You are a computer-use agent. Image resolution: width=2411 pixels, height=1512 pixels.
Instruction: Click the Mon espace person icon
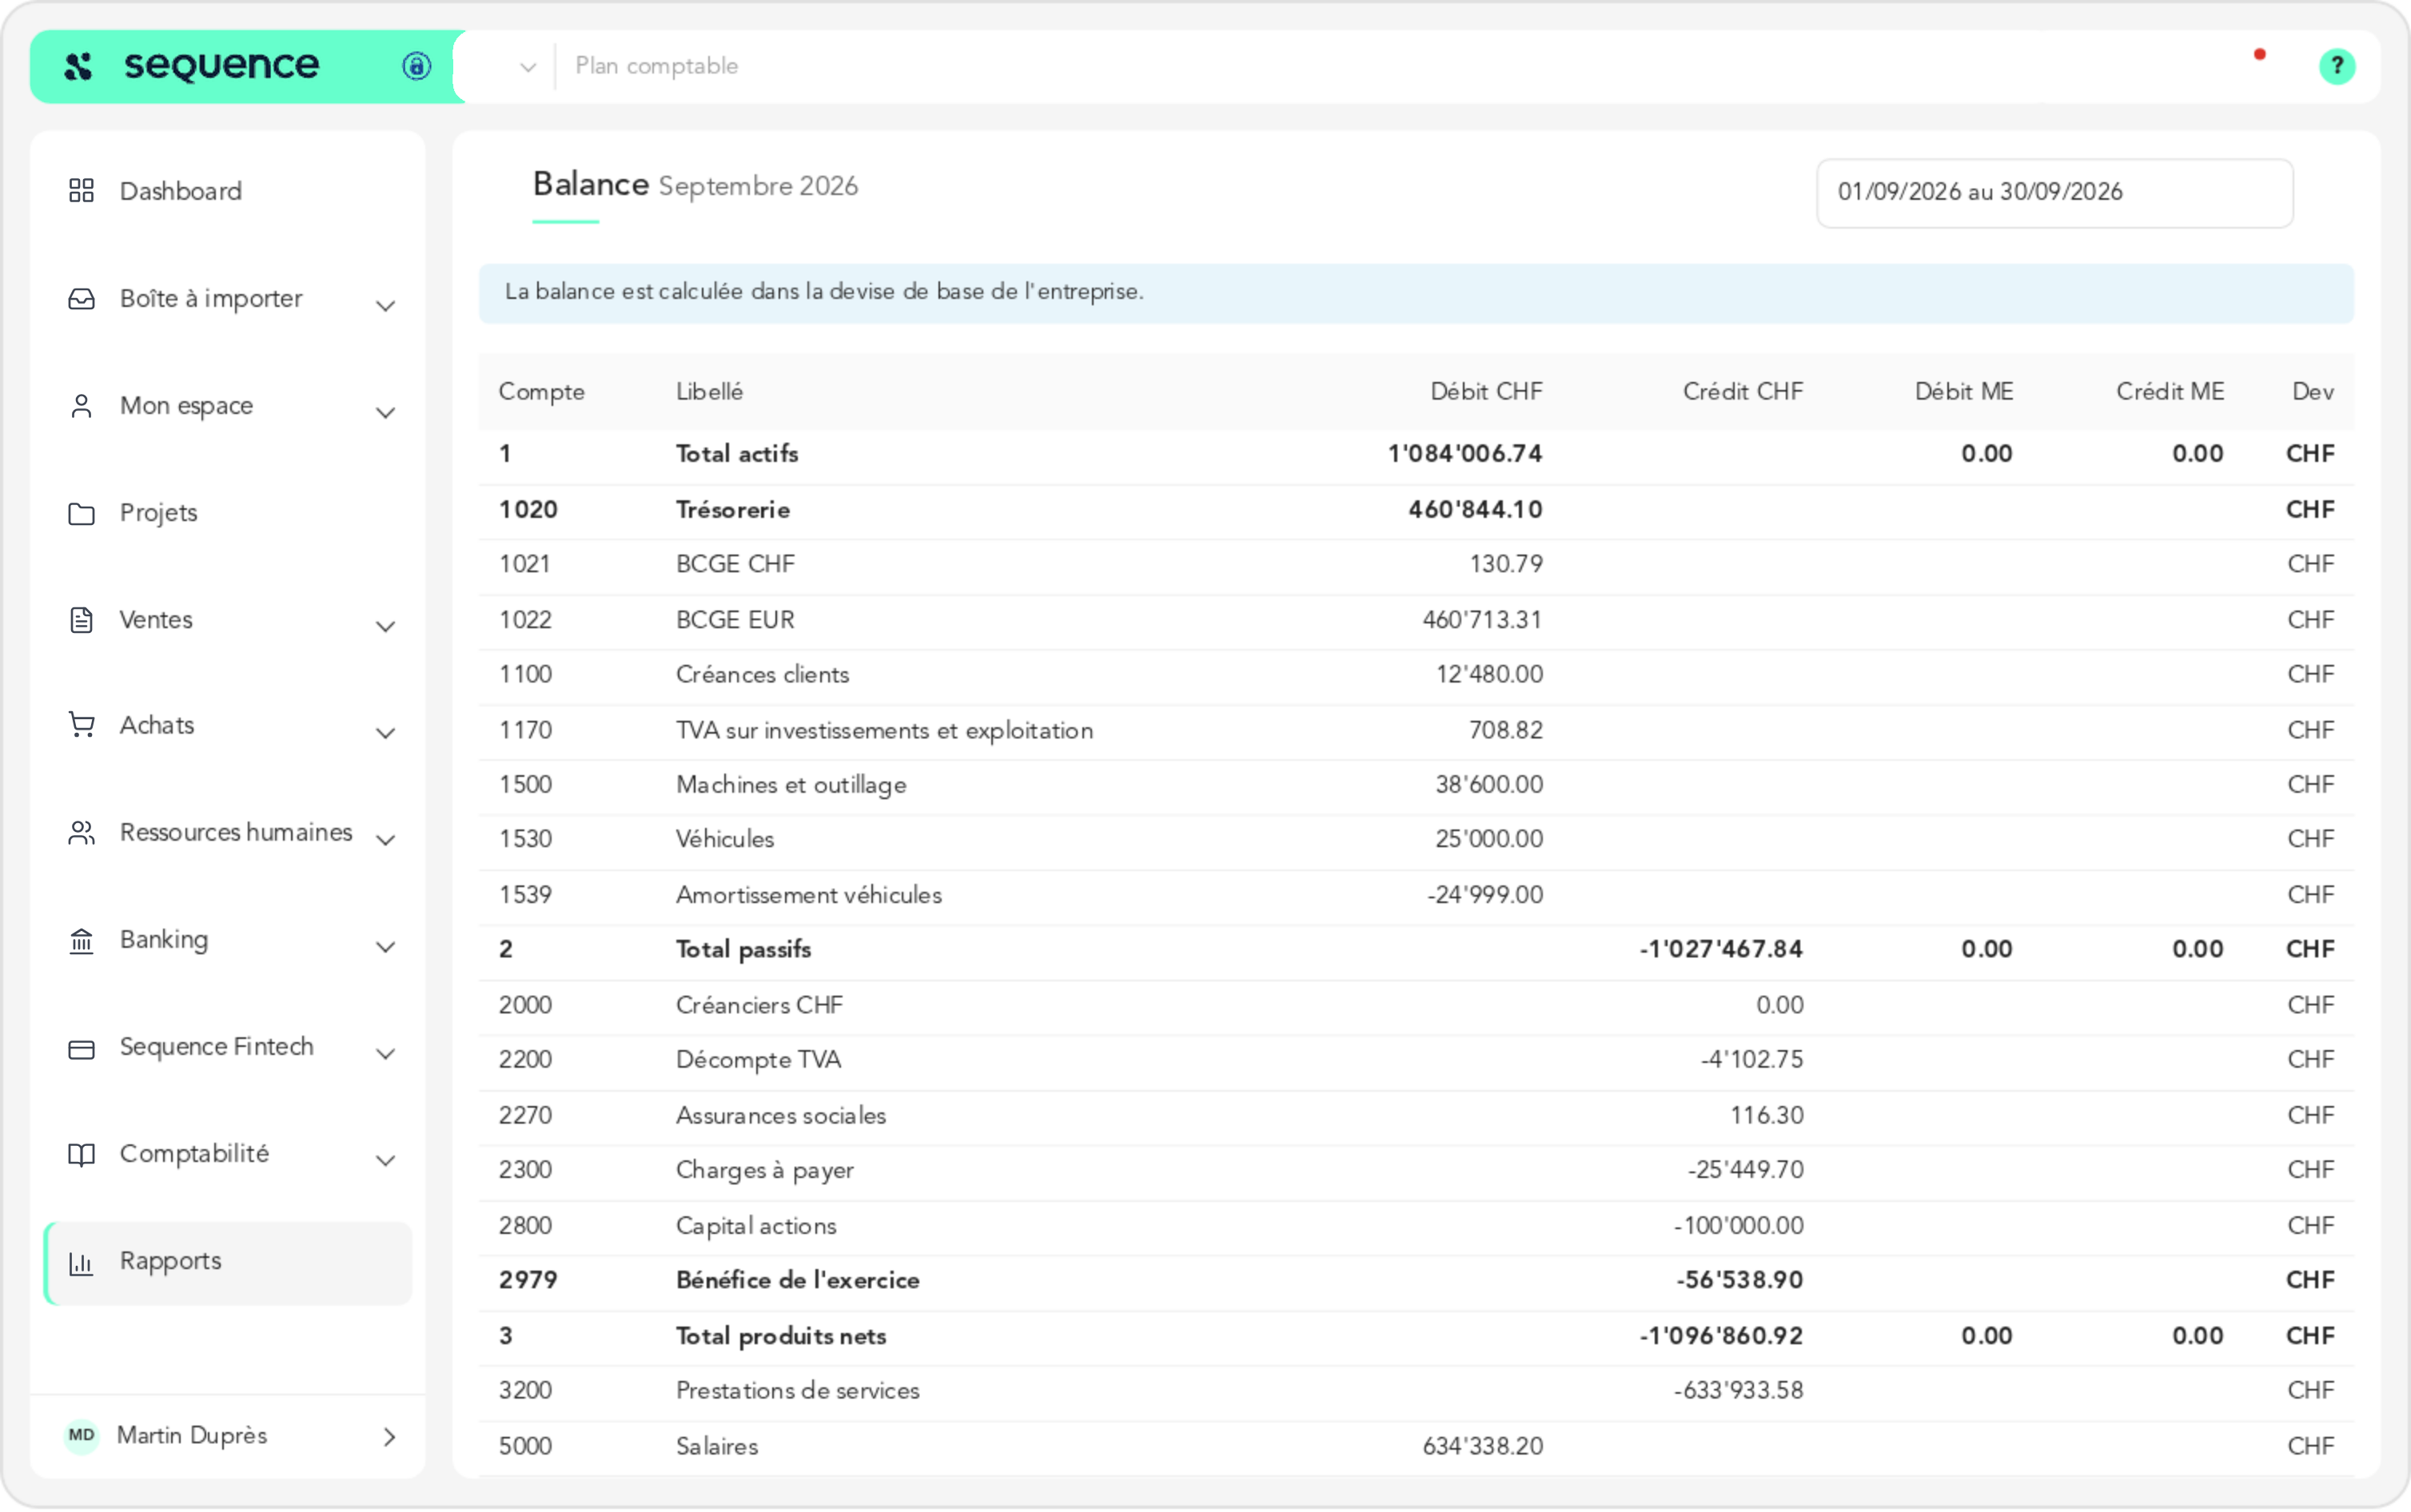point(81,406)
